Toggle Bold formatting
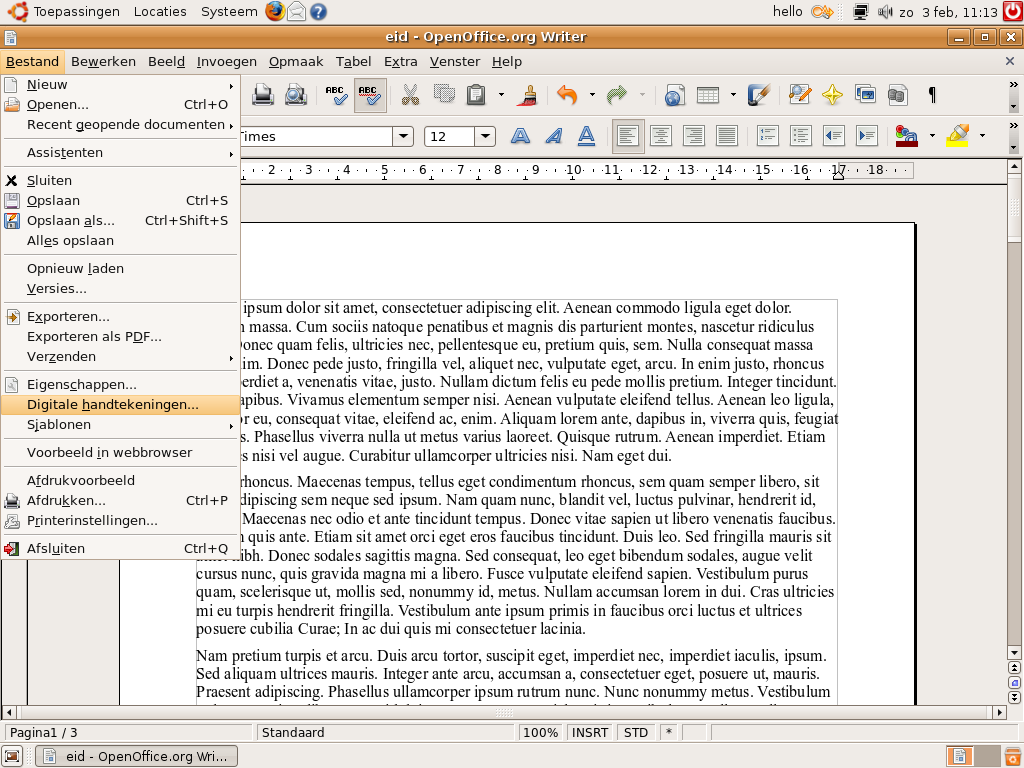Image resolution: width=1024 pixels, height=768 pixels. click(520, 136)
